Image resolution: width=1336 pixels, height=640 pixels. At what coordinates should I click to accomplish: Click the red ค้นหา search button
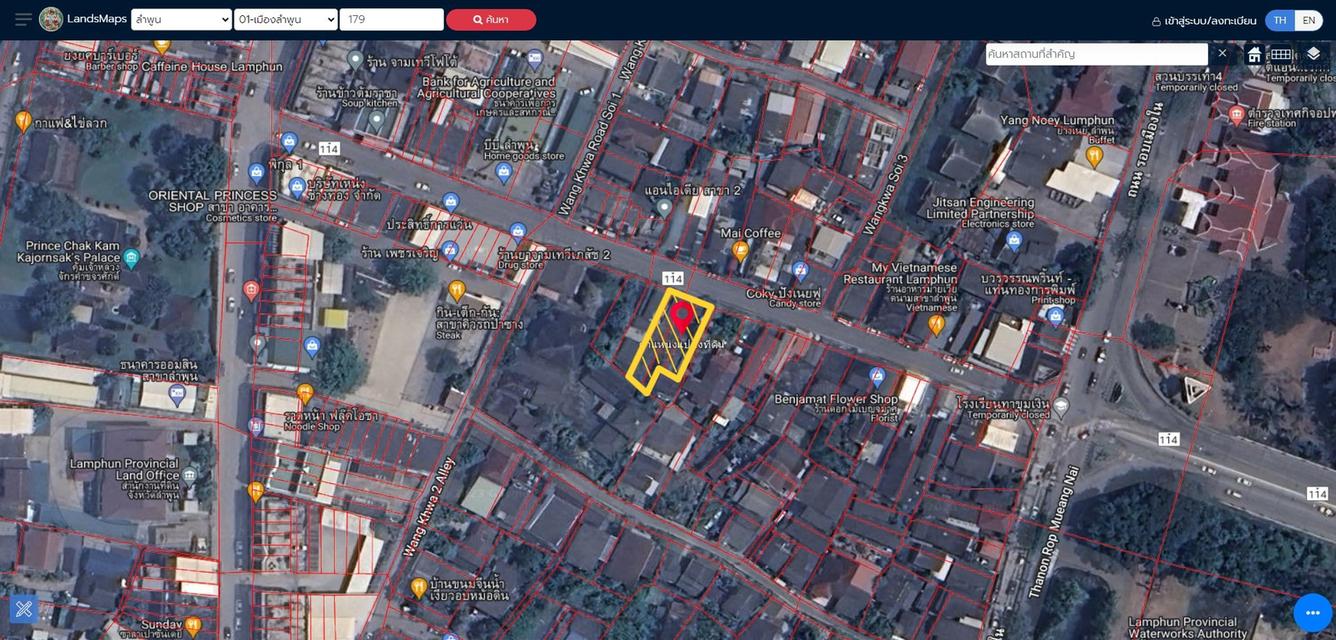pyautogui.click(x=491, y=19)
